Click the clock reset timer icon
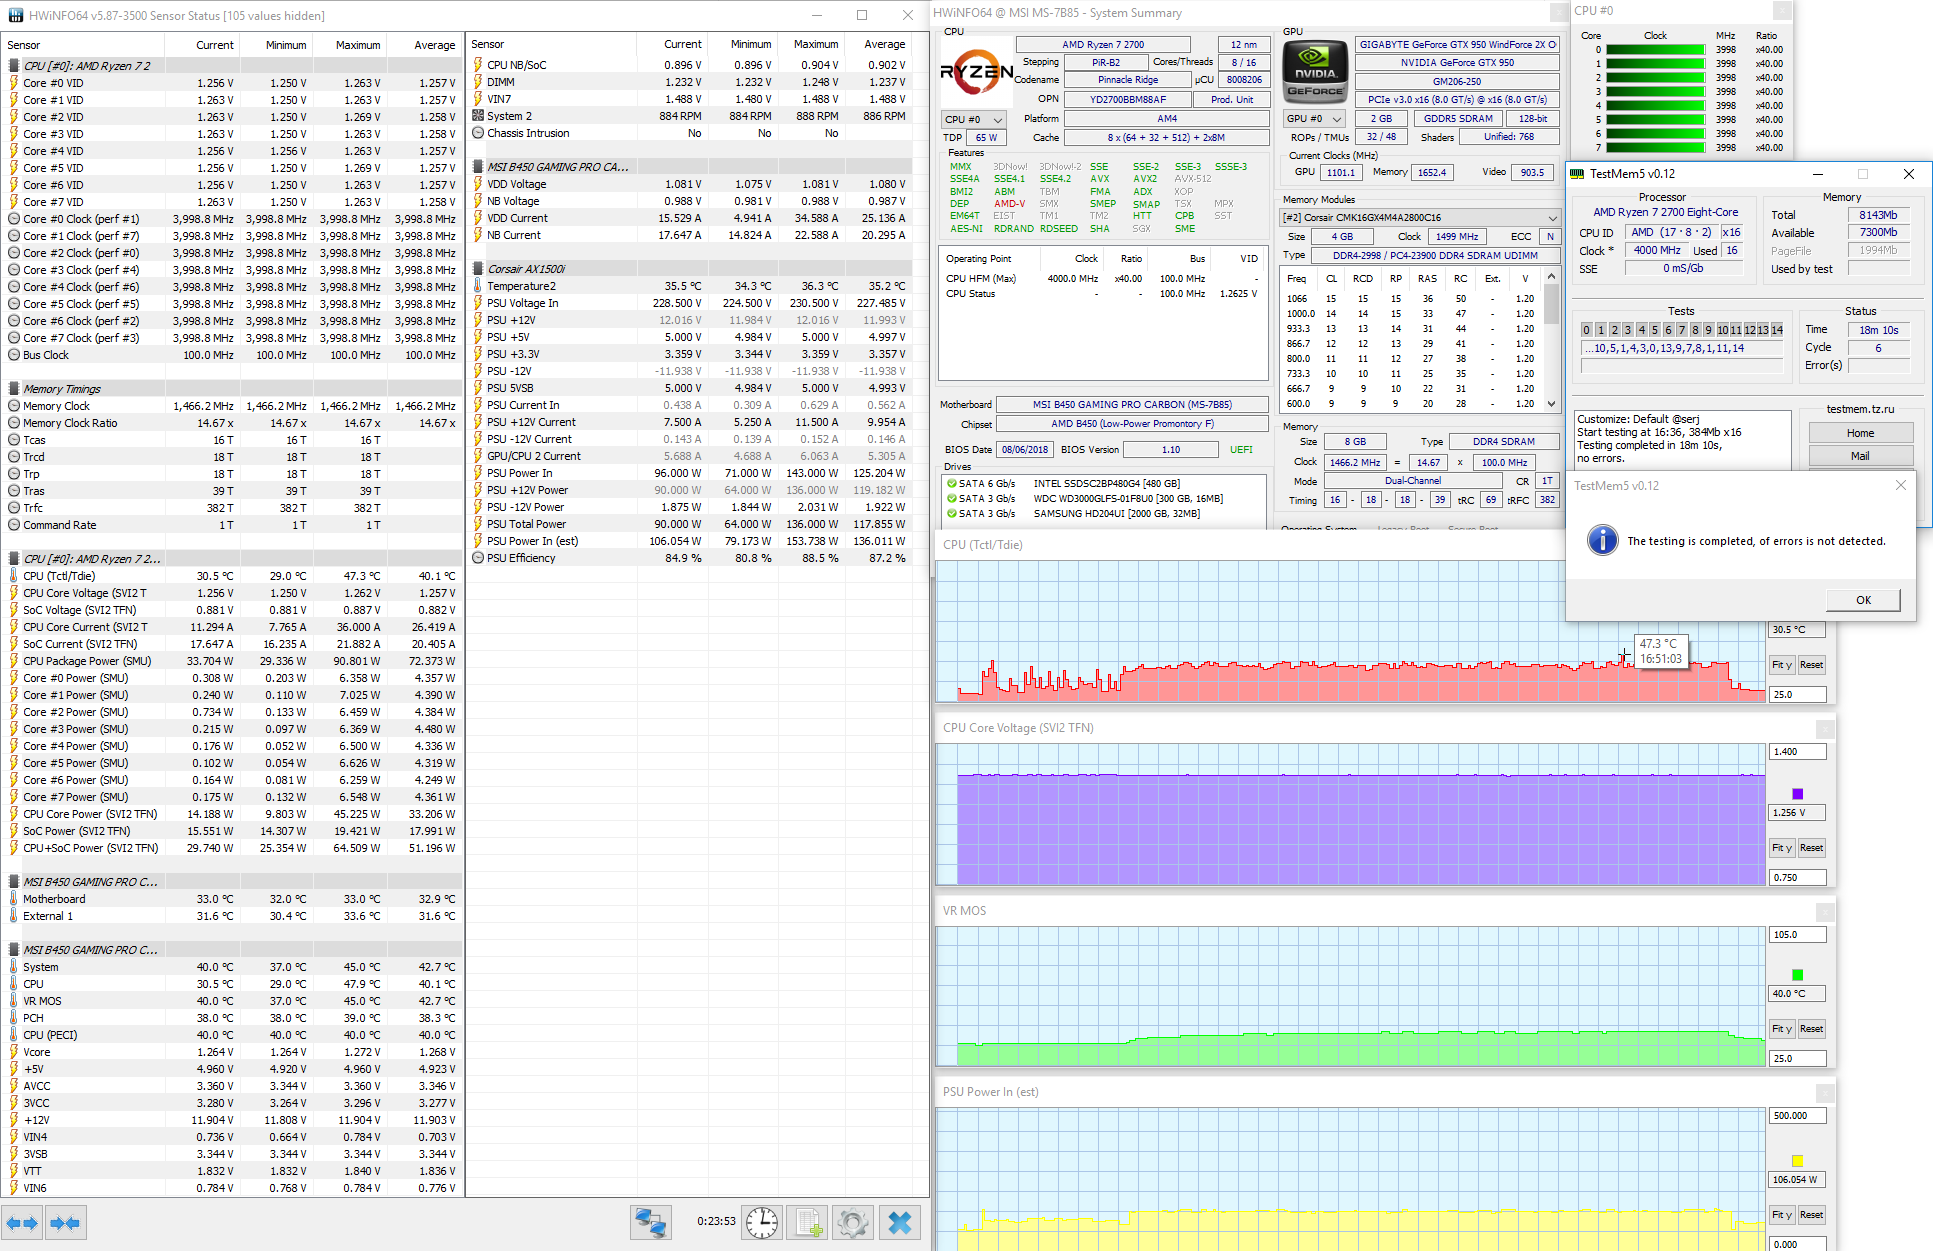The height and width of the screenshot is (1251, 1933). click(762, 1222)
